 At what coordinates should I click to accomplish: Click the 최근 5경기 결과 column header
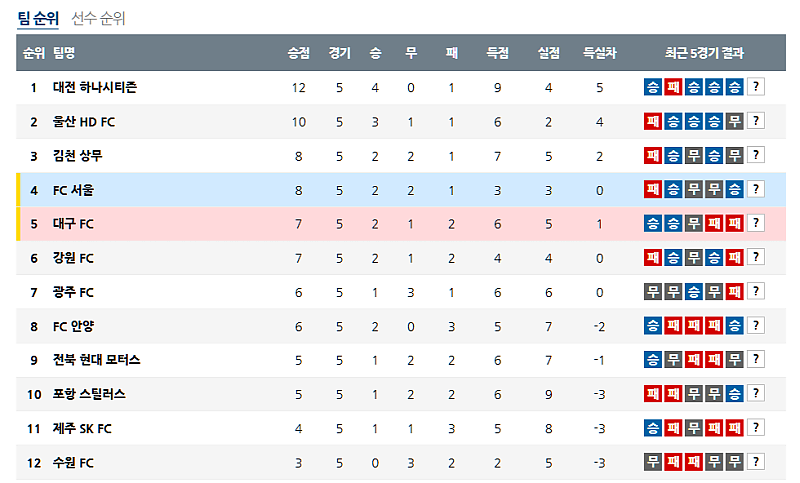point(704,53)
